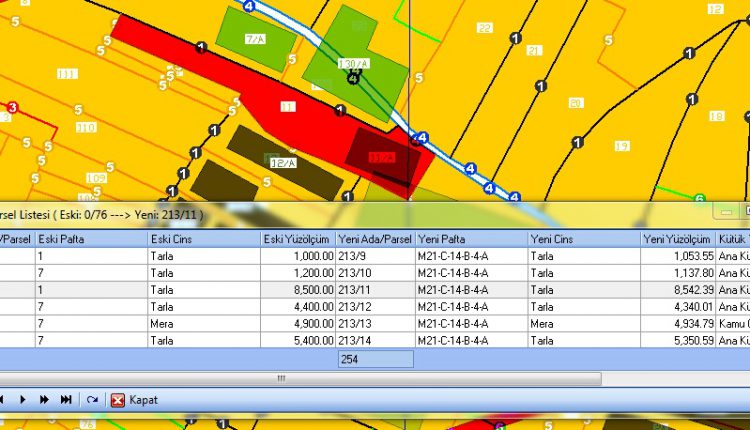The height and width of the screenshot is (430, 750).
Task: Click the previous record arrow button
Action: 4,400
